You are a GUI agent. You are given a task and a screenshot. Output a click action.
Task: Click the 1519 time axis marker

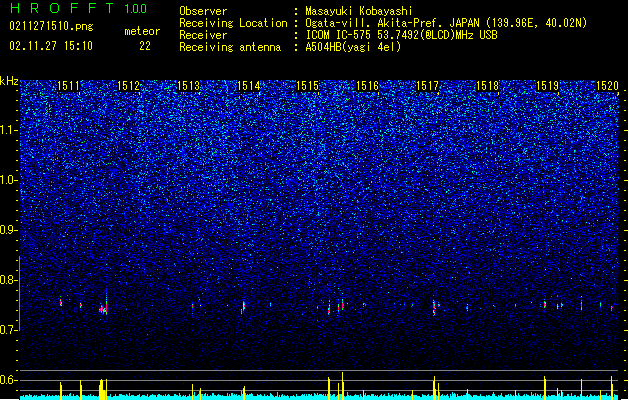tap(548, 86)
